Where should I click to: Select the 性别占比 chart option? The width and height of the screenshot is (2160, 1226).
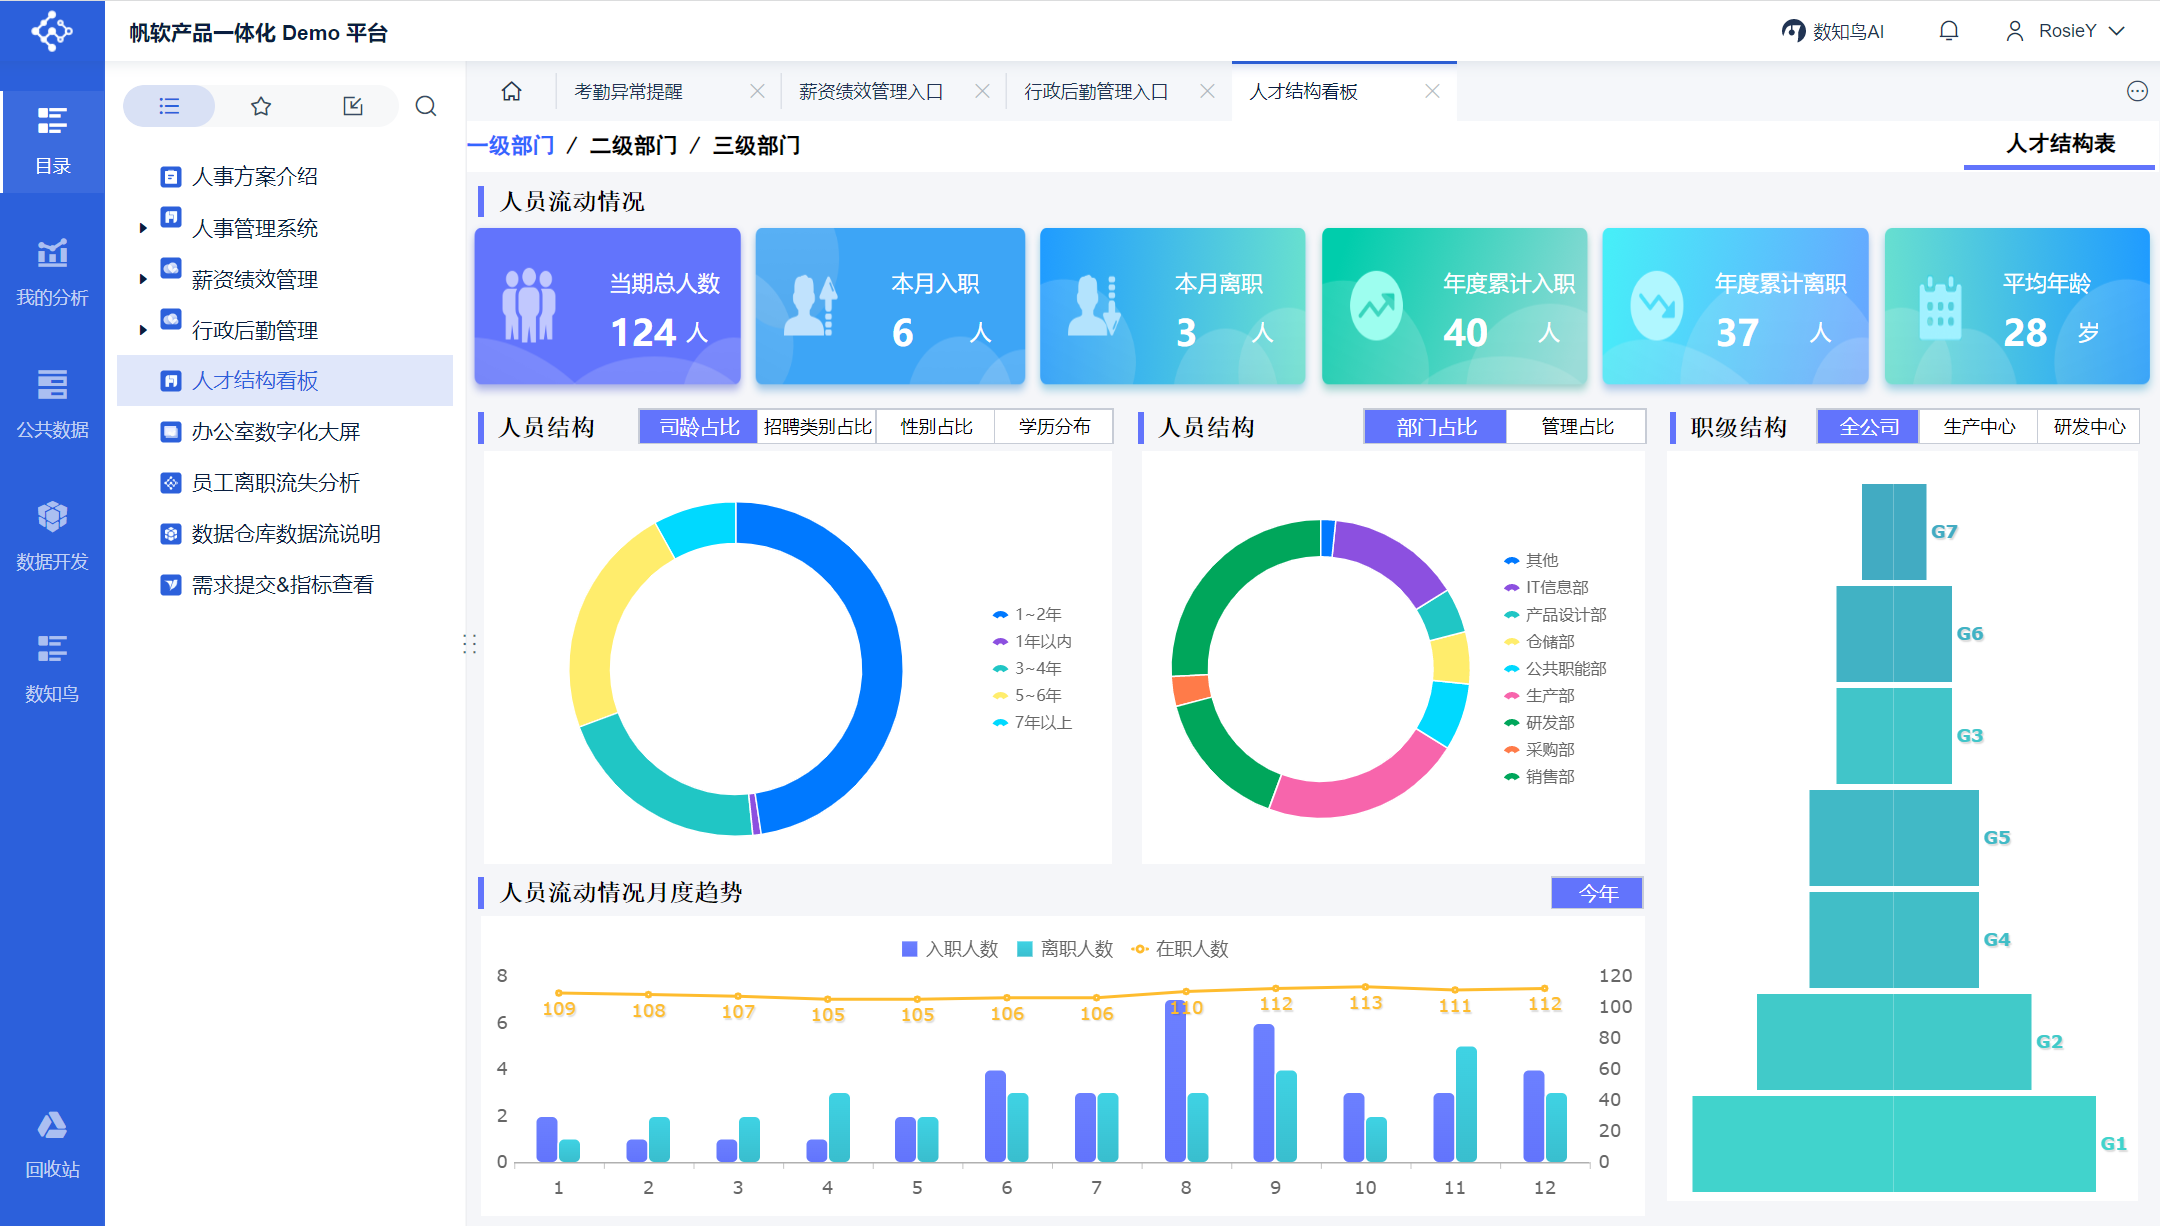coord(936,427)
